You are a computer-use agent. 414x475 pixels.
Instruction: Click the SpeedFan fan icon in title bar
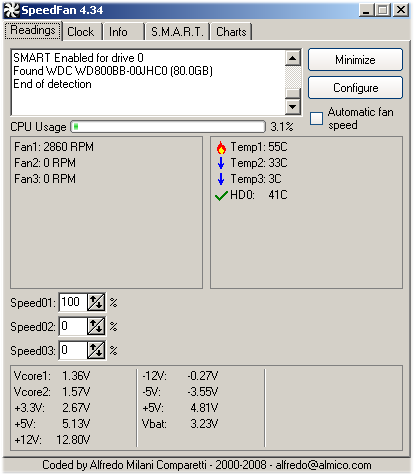click(12, 10)
